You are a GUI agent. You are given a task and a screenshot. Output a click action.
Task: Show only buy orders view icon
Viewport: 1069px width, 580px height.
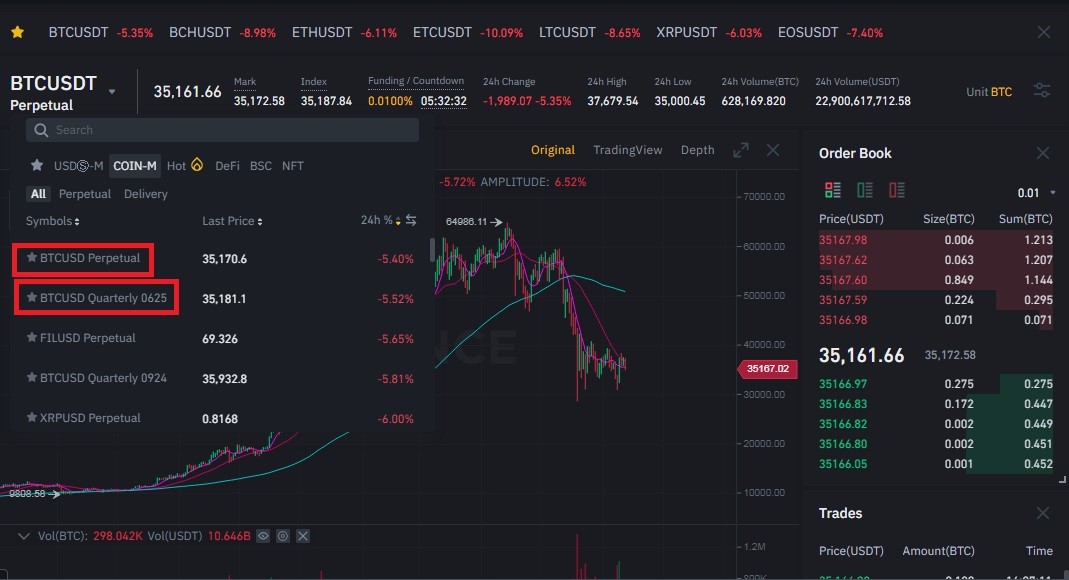click(864, 190)
